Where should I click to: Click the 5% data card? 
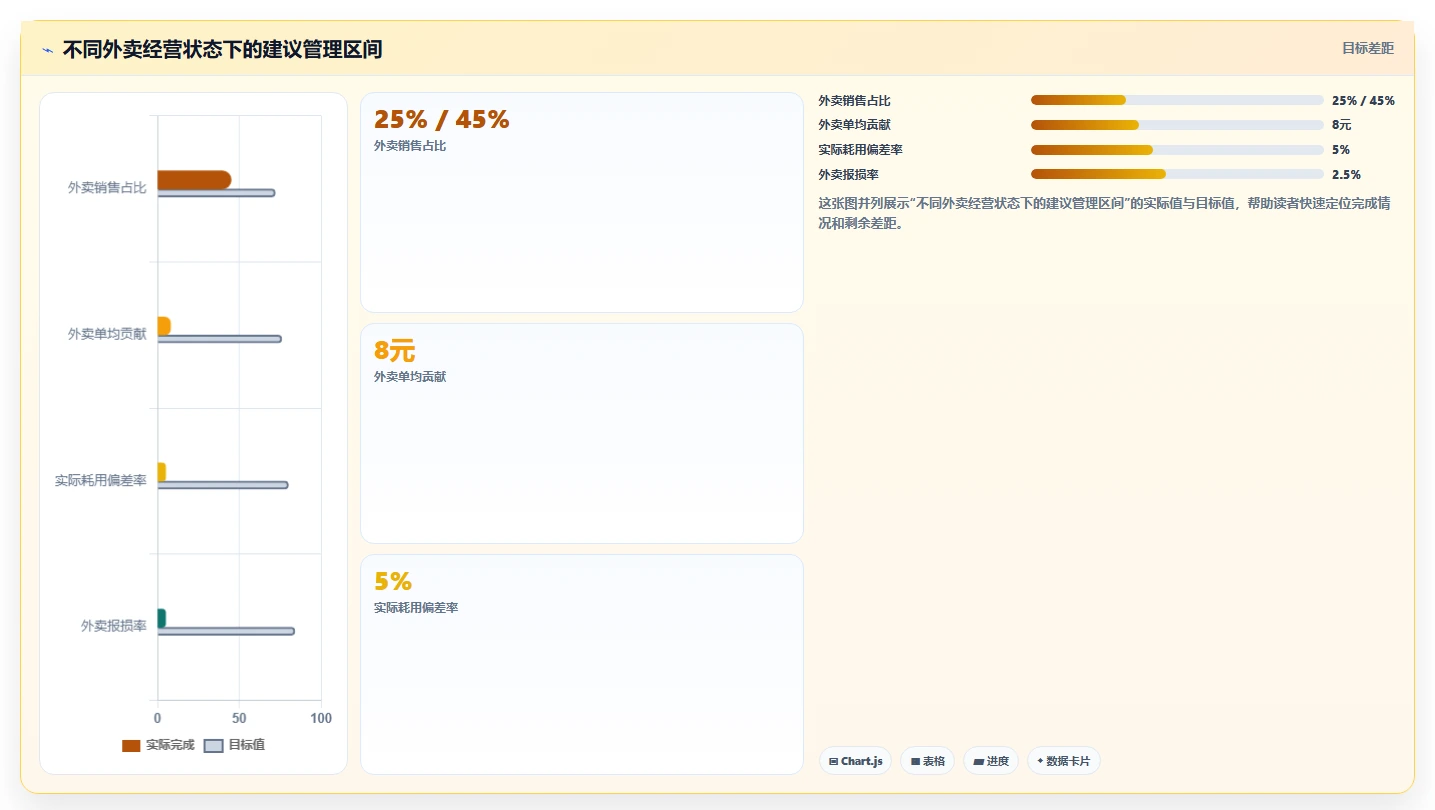tap(582, 664)
